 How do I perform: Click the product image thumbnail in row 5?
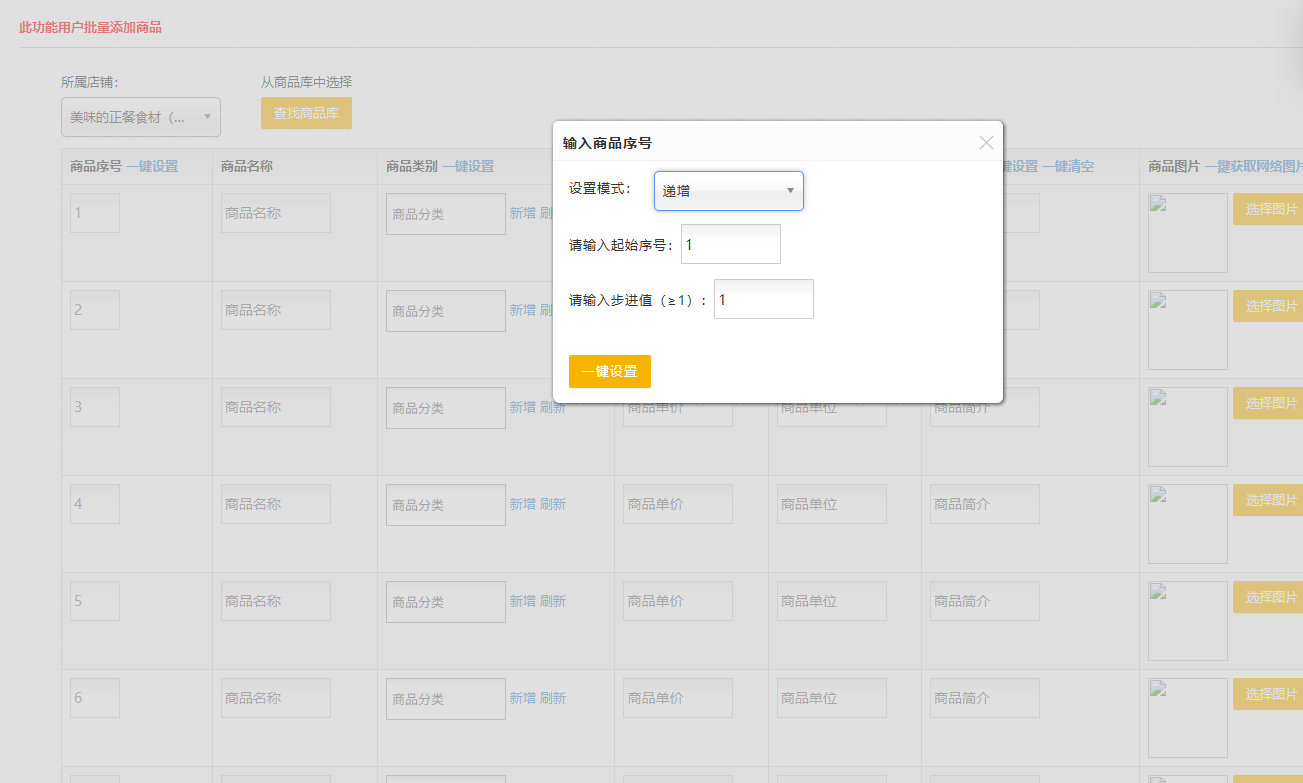pos(1188,621)
